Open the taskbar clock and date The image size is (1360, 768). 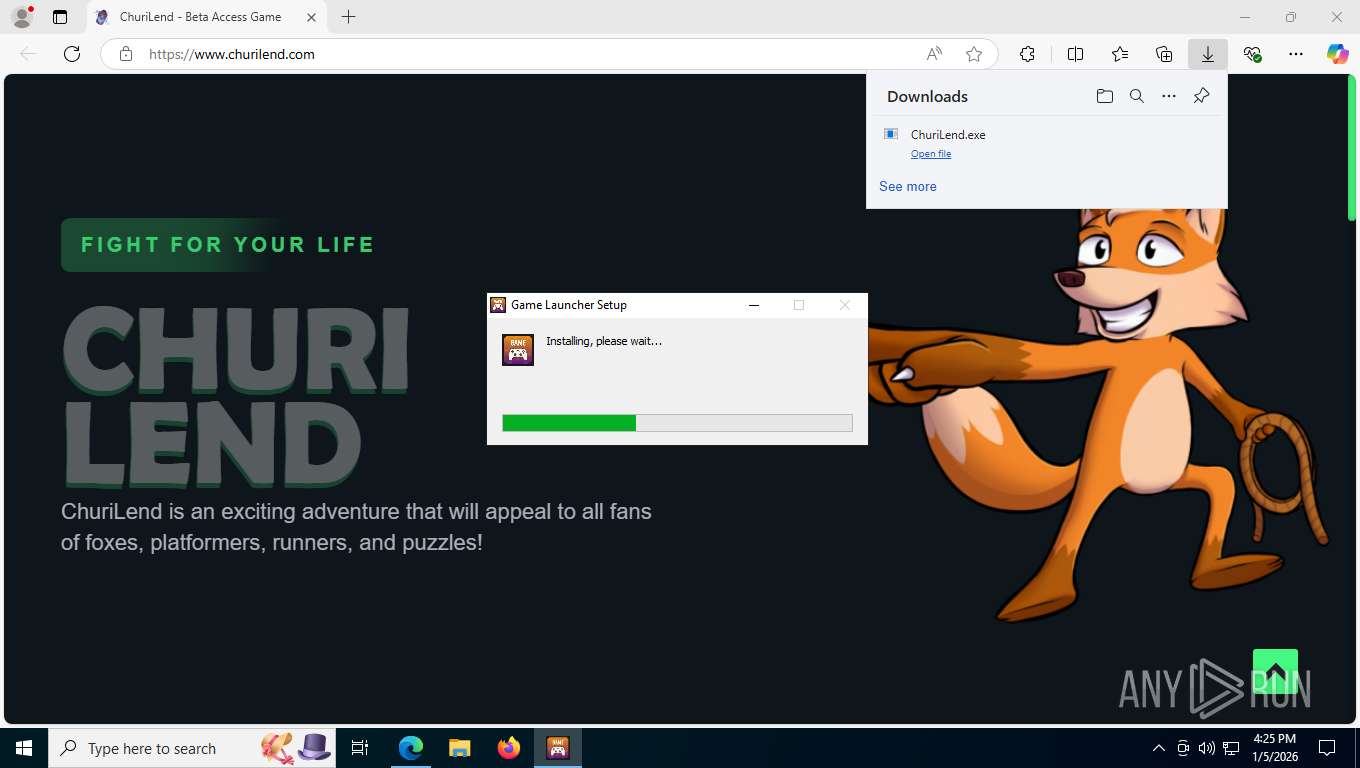pos(1274,748)
